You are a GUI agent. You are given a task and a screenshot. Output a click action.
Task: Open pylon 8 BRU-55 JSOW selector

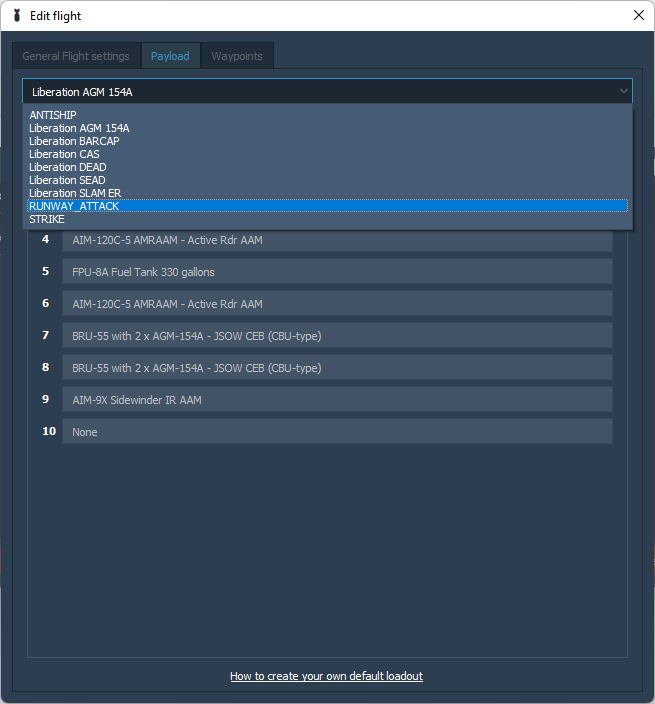click(x=337, y=368)
